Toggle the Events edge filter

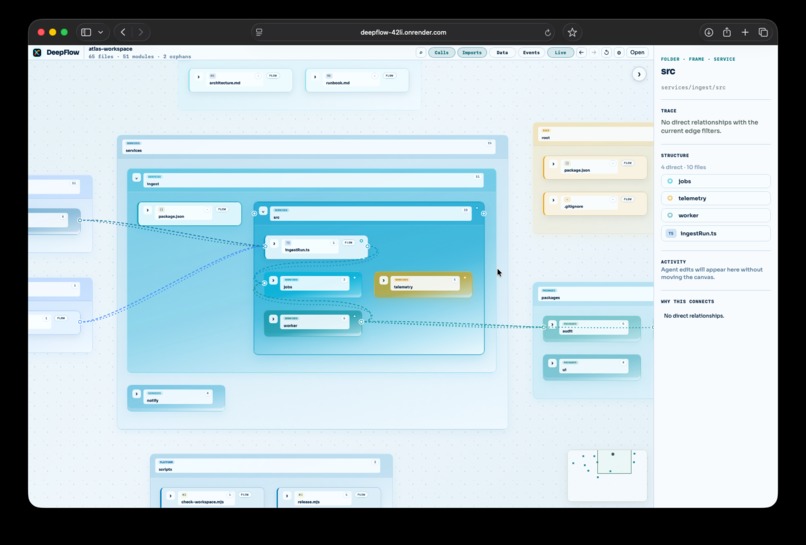point(531,52)
